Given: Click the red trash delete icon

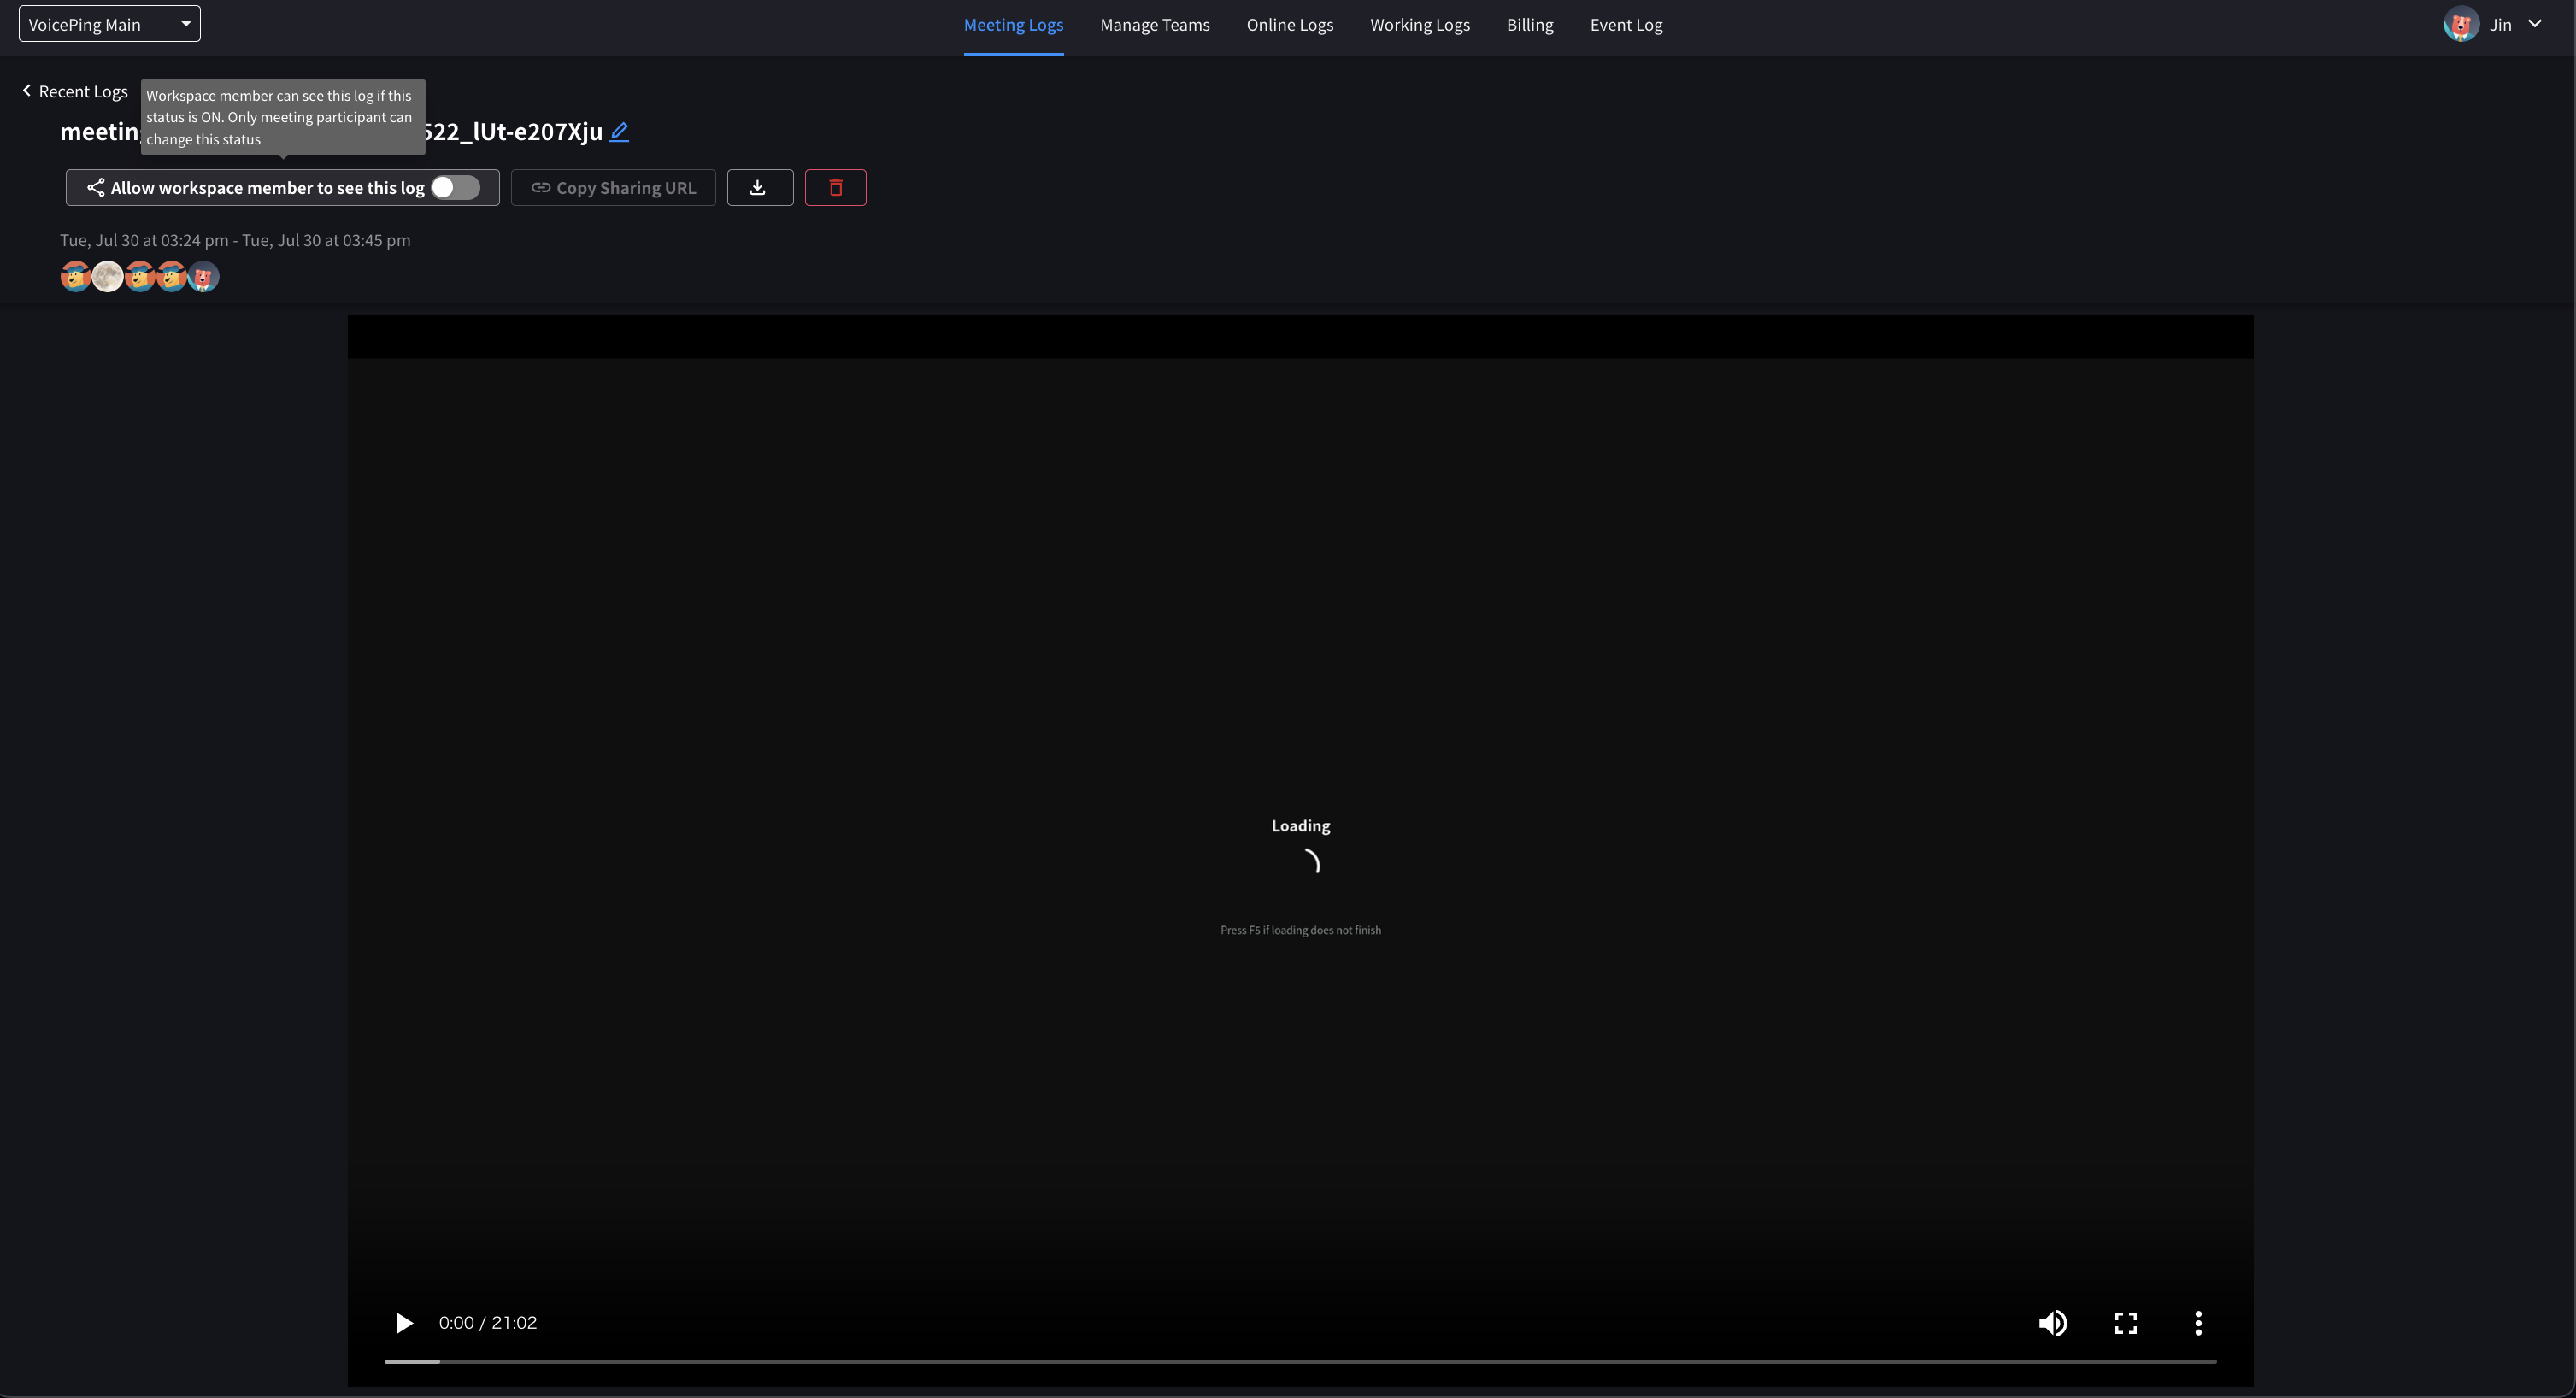Looking at the screenshot, I should [835, 187].
